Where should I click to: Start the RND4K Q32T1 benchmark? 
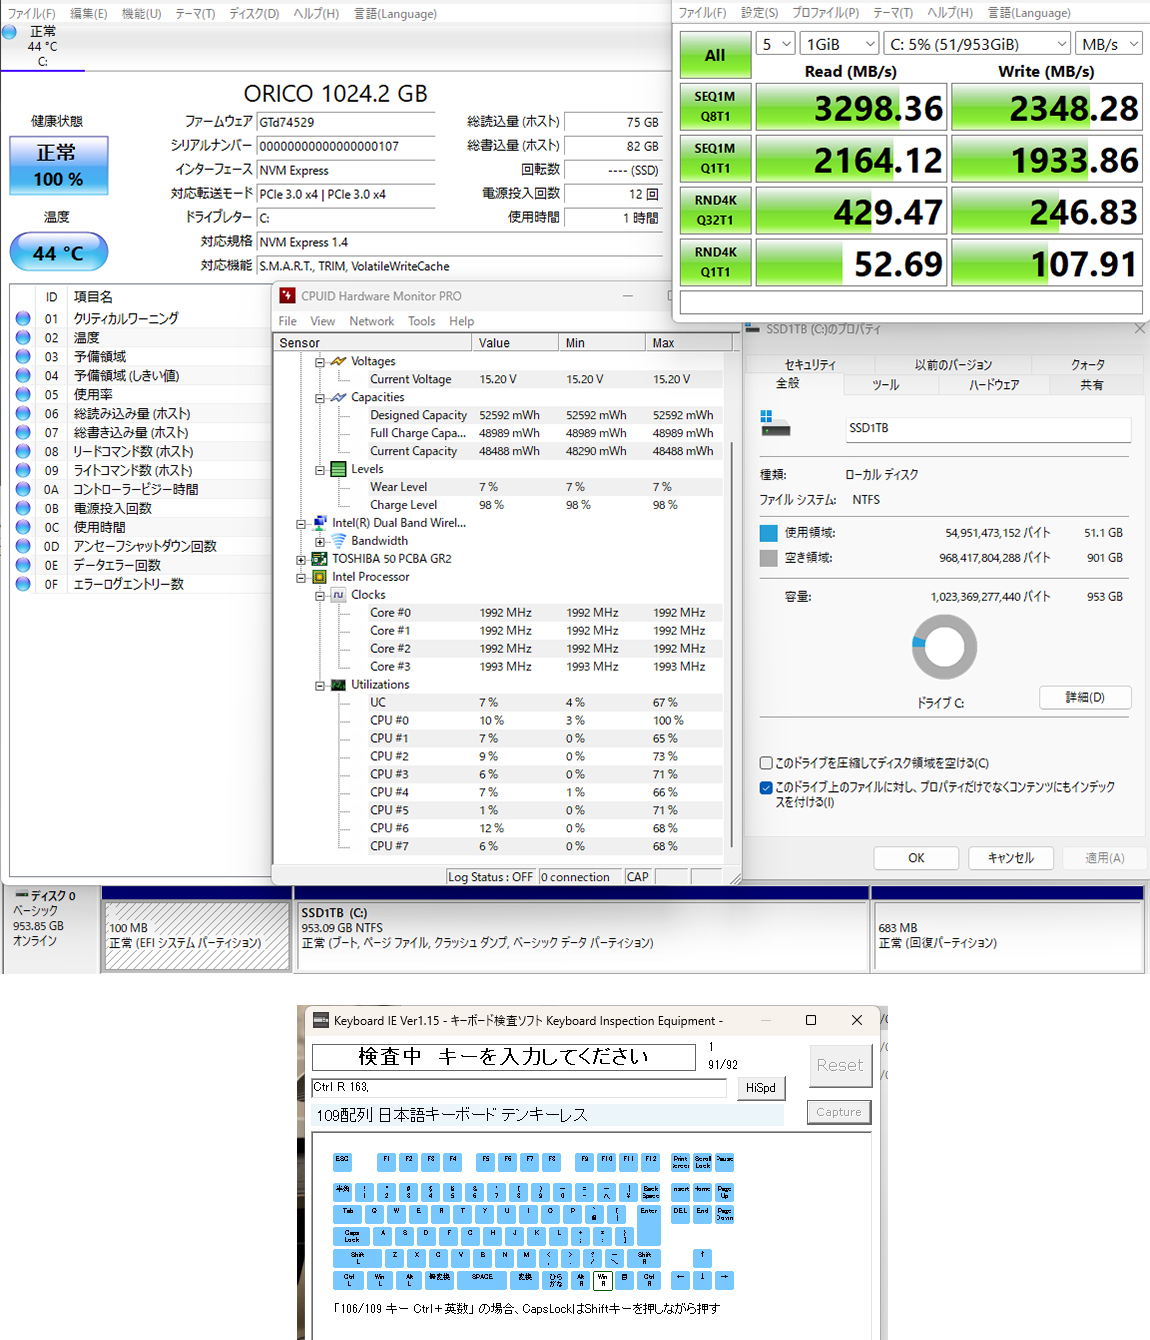pyautogui.click(x=715, y=211)
